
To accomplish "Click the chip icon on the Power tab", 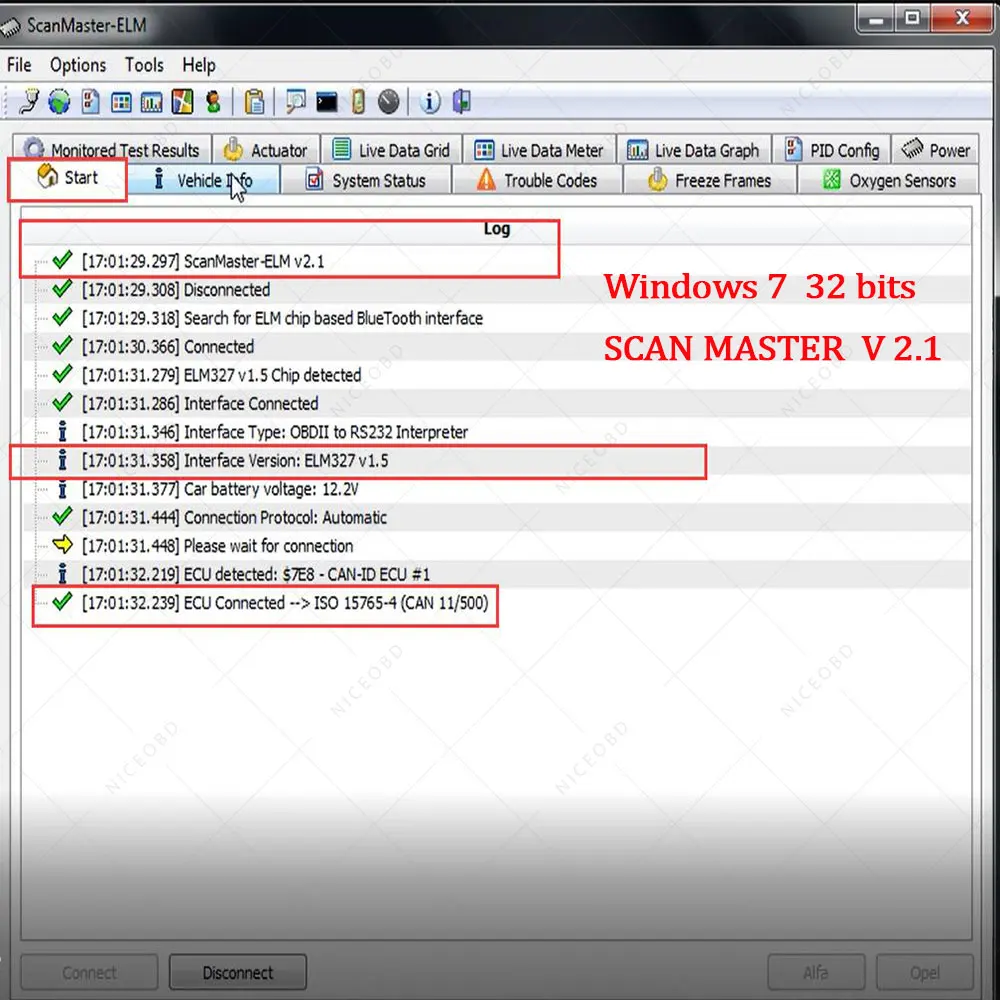I will (x=912, y=148).
